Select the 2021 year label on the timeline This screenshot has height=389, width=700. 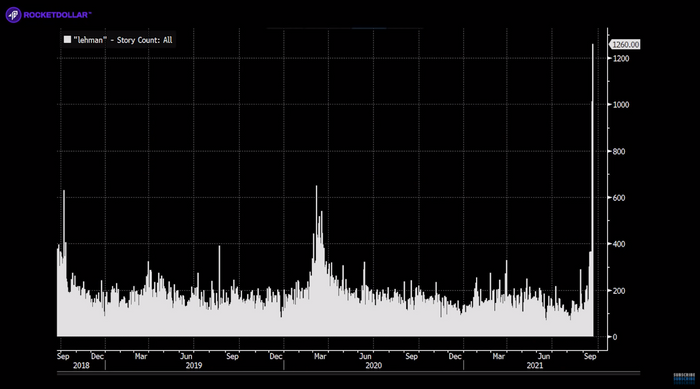pos(535,366)
